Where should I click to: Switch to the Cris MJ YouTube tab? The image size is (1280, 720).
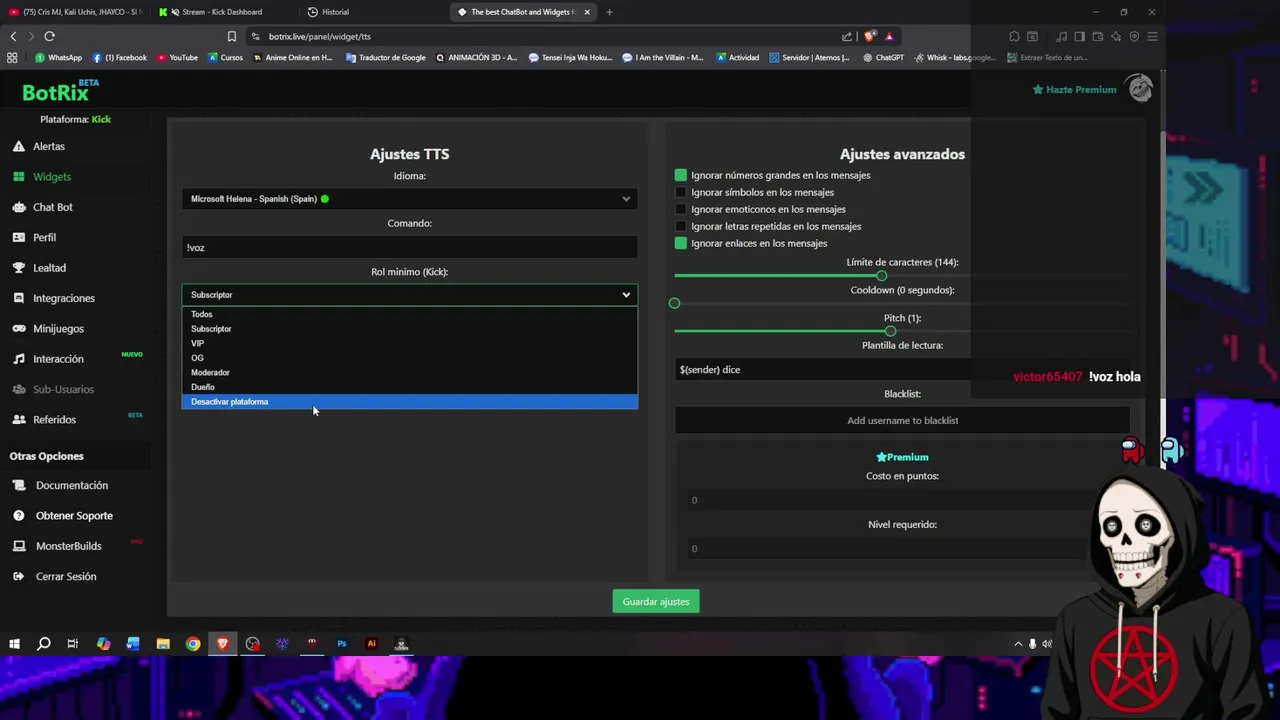click(x=75, y=12)
